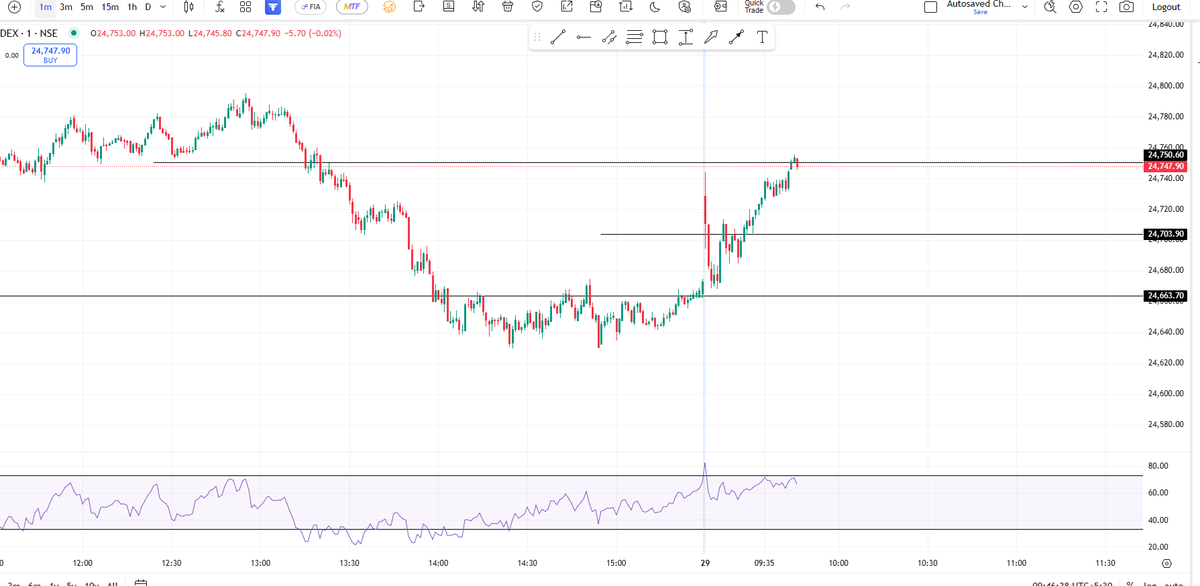Image resolution: width=1200 pixels, height=586 pixels.
Task: Click the layout square checkbox icon
Action: coord(931,7)
